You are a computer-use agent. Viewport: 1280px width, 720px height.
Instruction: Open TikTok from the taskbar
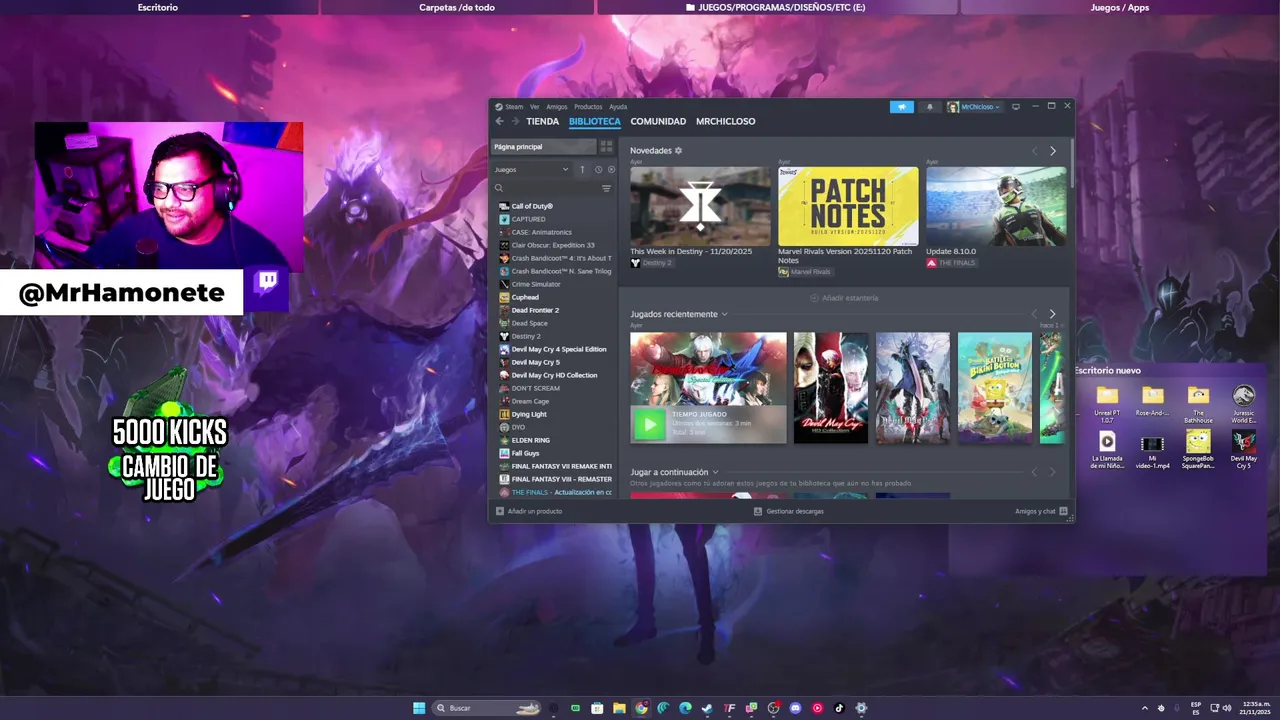[x=839, y=708]
